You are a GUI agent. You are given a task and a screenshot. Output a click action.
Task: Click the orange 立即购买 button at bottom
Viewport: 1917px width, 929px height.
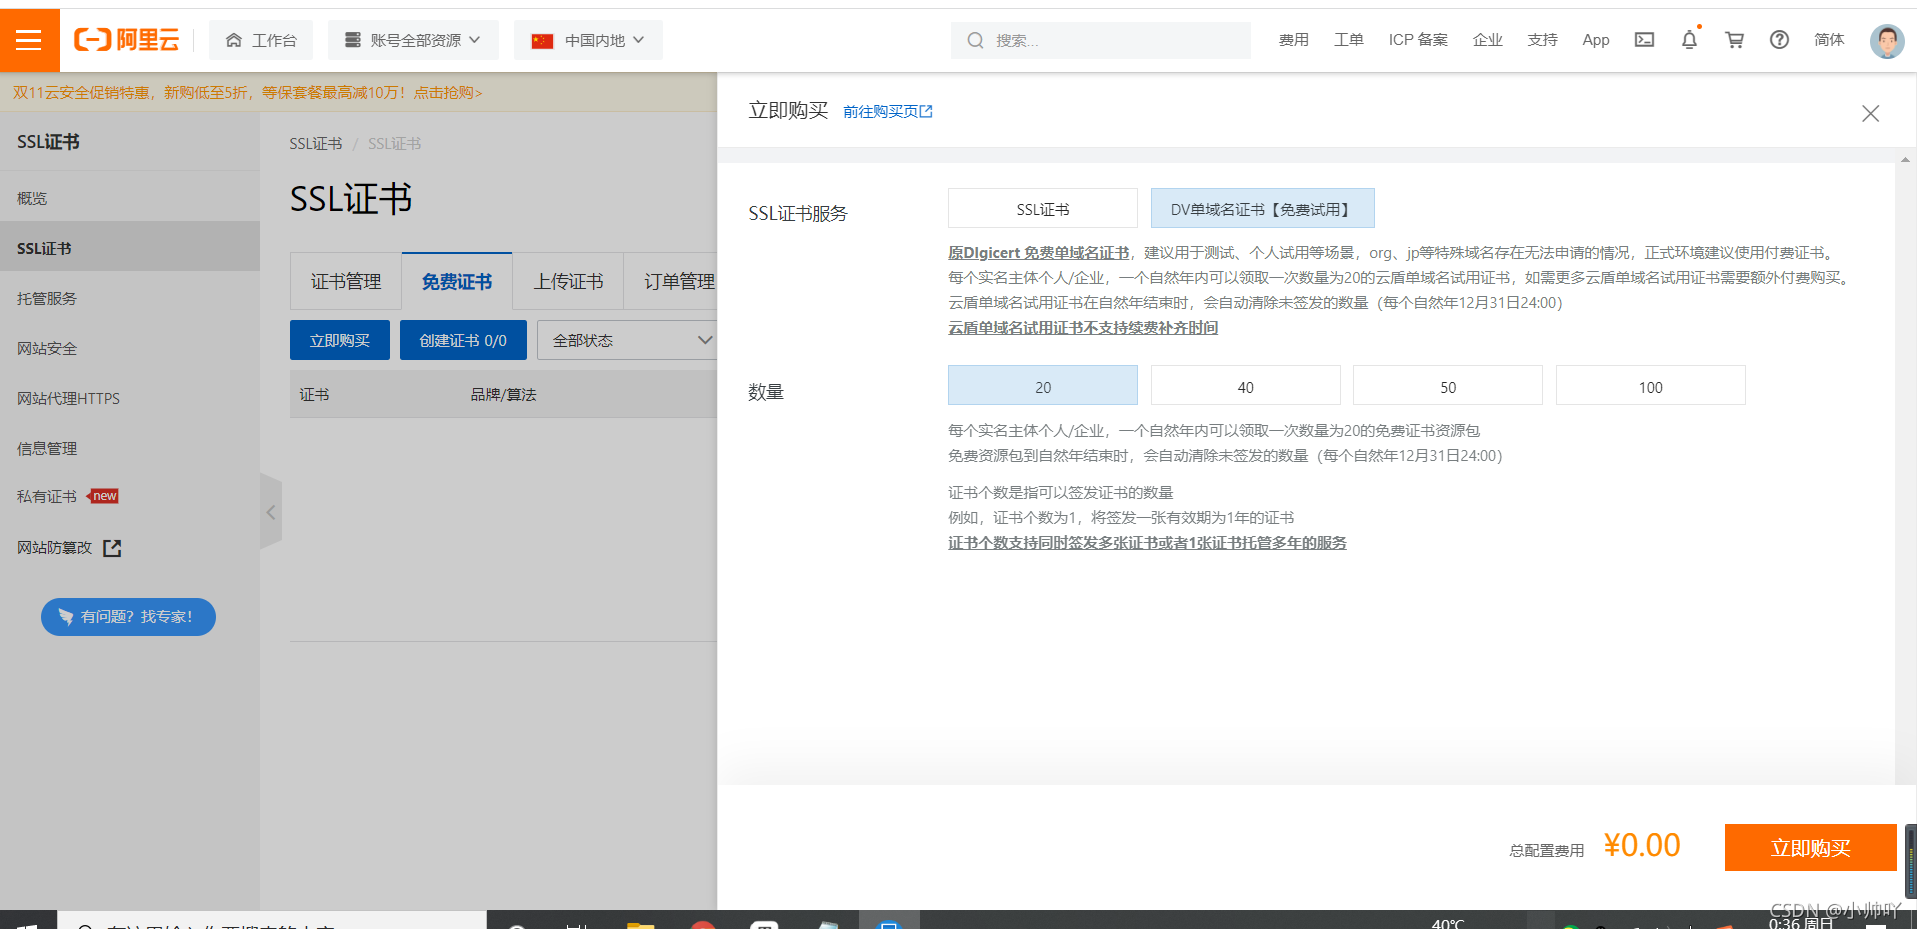(1810, 848)
